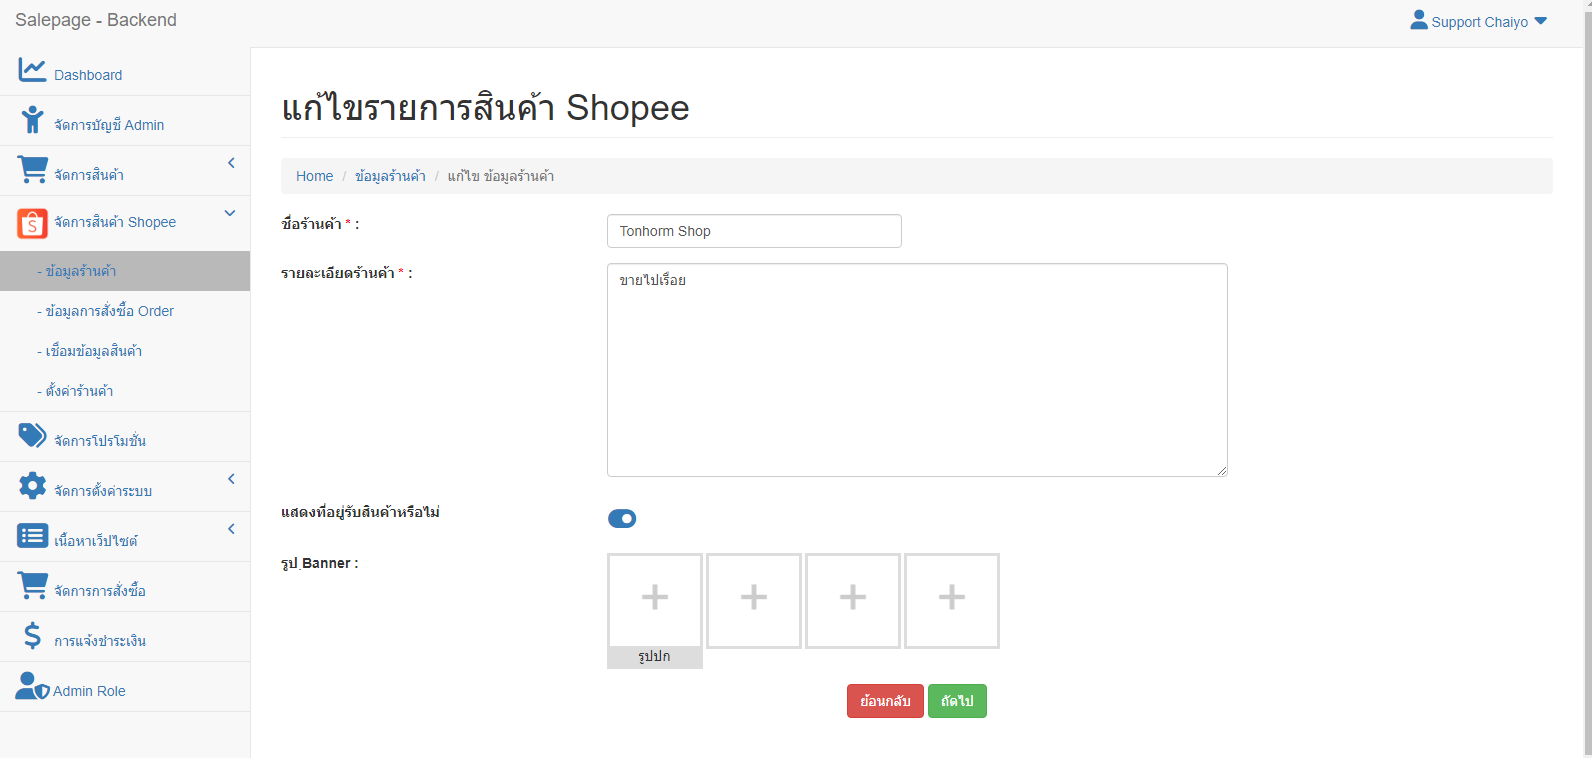The image size is (1592, 758).
Task: Click the shop name input field
Action: pos(754,231)
